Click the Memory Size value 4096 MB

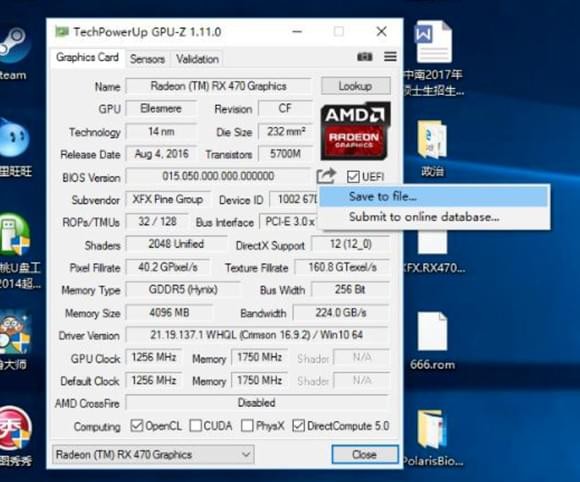pos(169,313)
